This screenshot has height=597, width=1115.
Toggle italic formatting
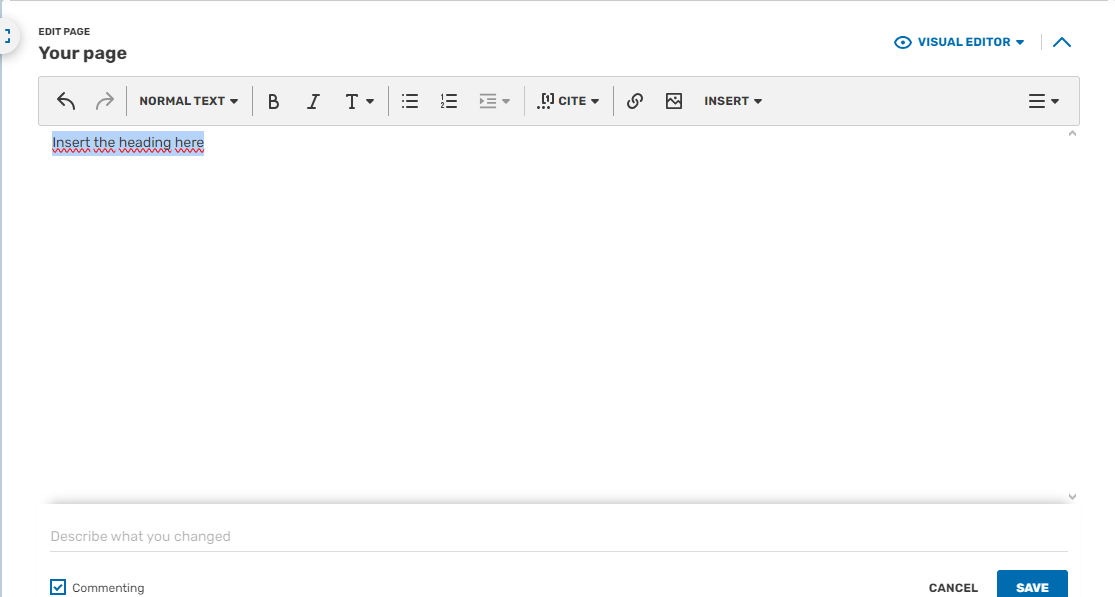313,101
